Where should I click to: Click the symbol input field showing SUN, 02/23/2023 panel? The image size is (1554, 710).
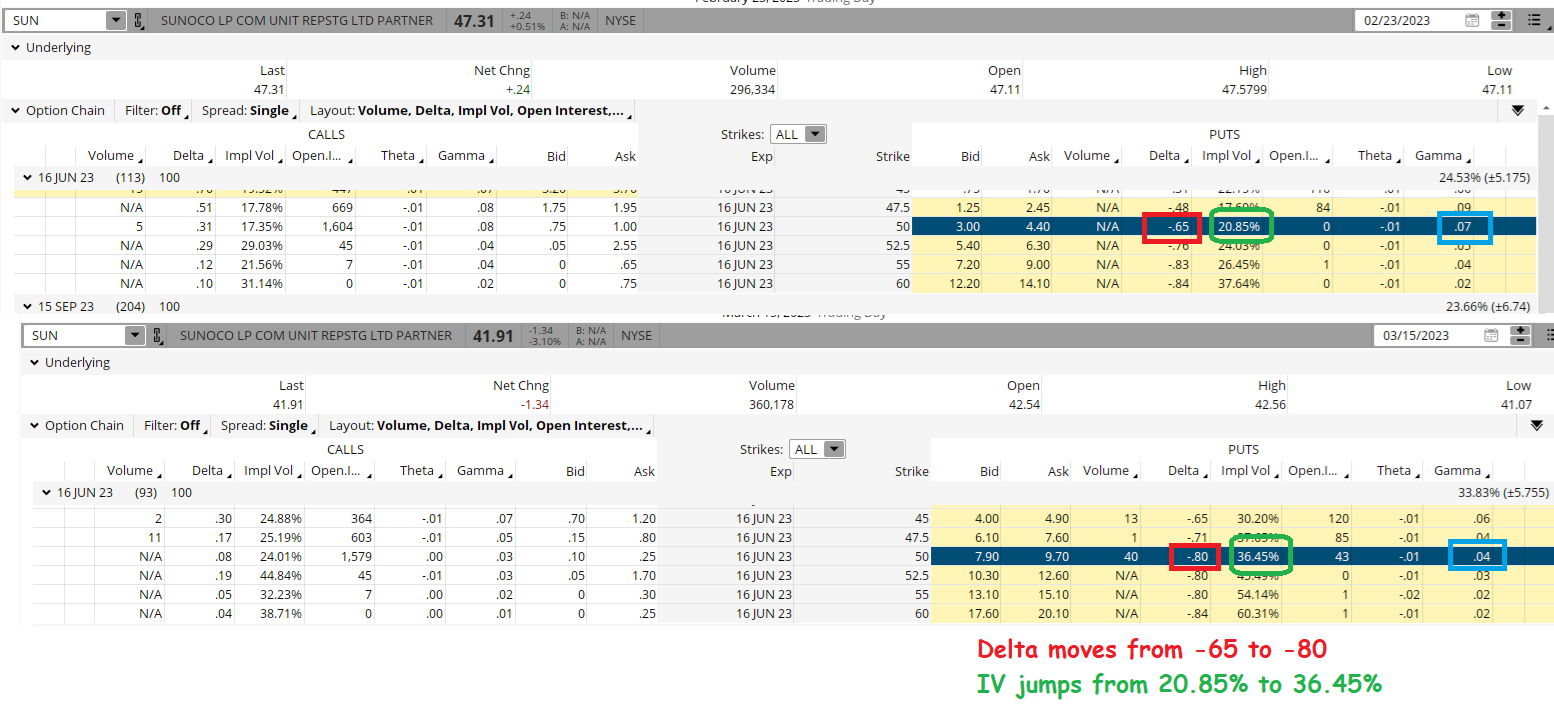[55, 20]
